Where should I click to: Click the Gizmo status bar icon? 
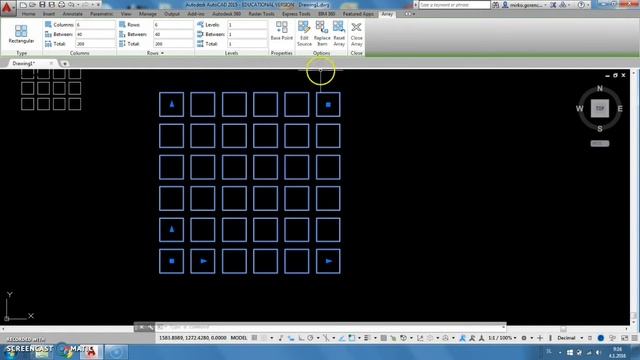[x=445, y=338]
